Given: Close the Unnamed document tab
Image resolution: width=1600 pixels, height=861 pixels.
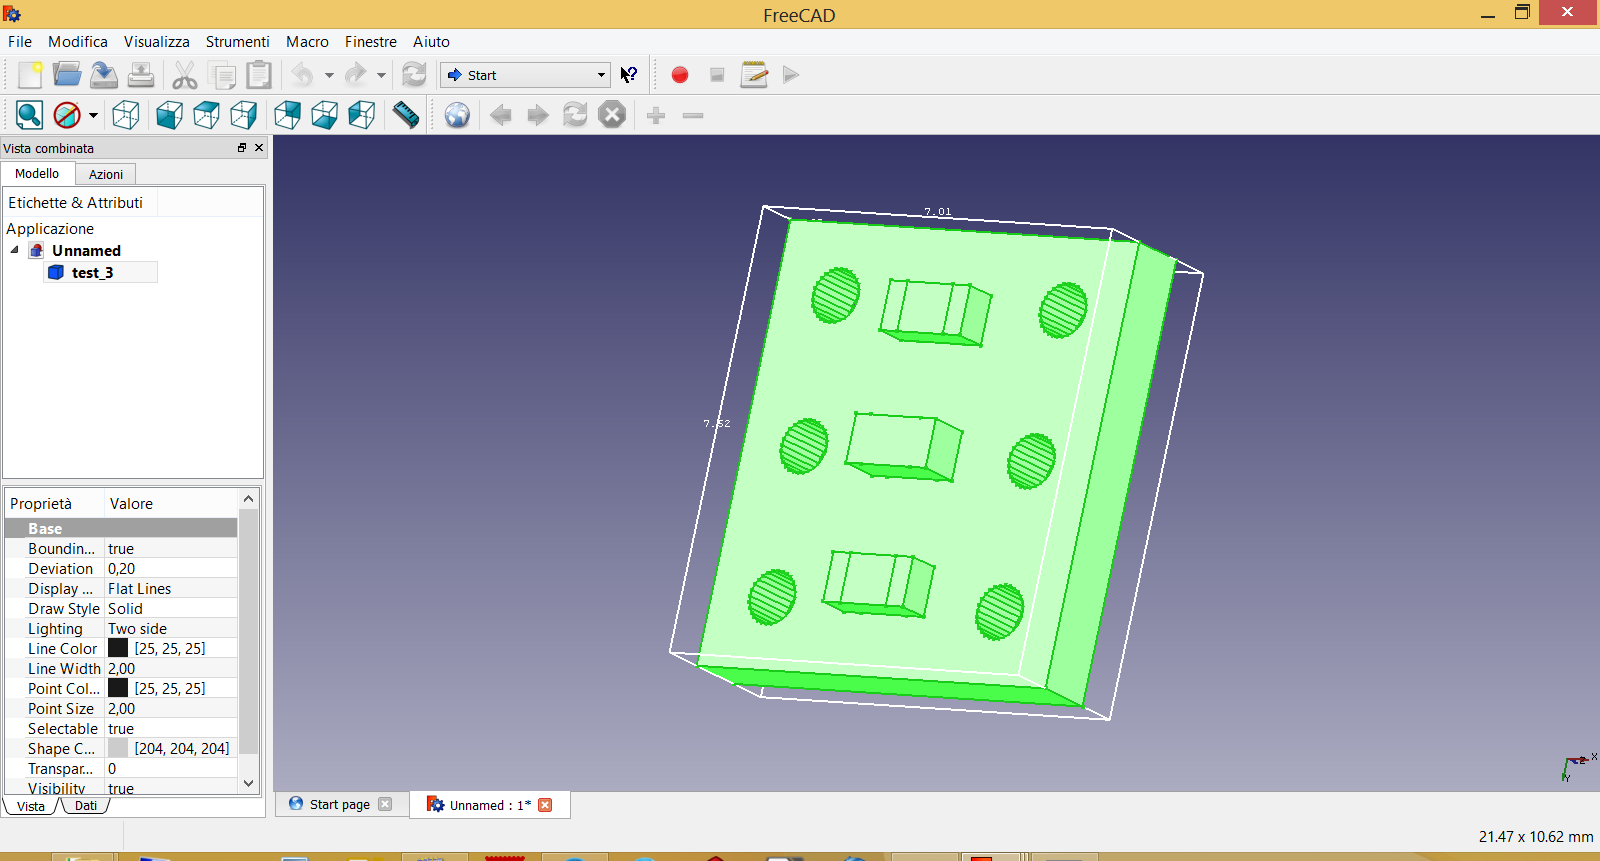Looking at the screenshot, I should coord(545,805).
